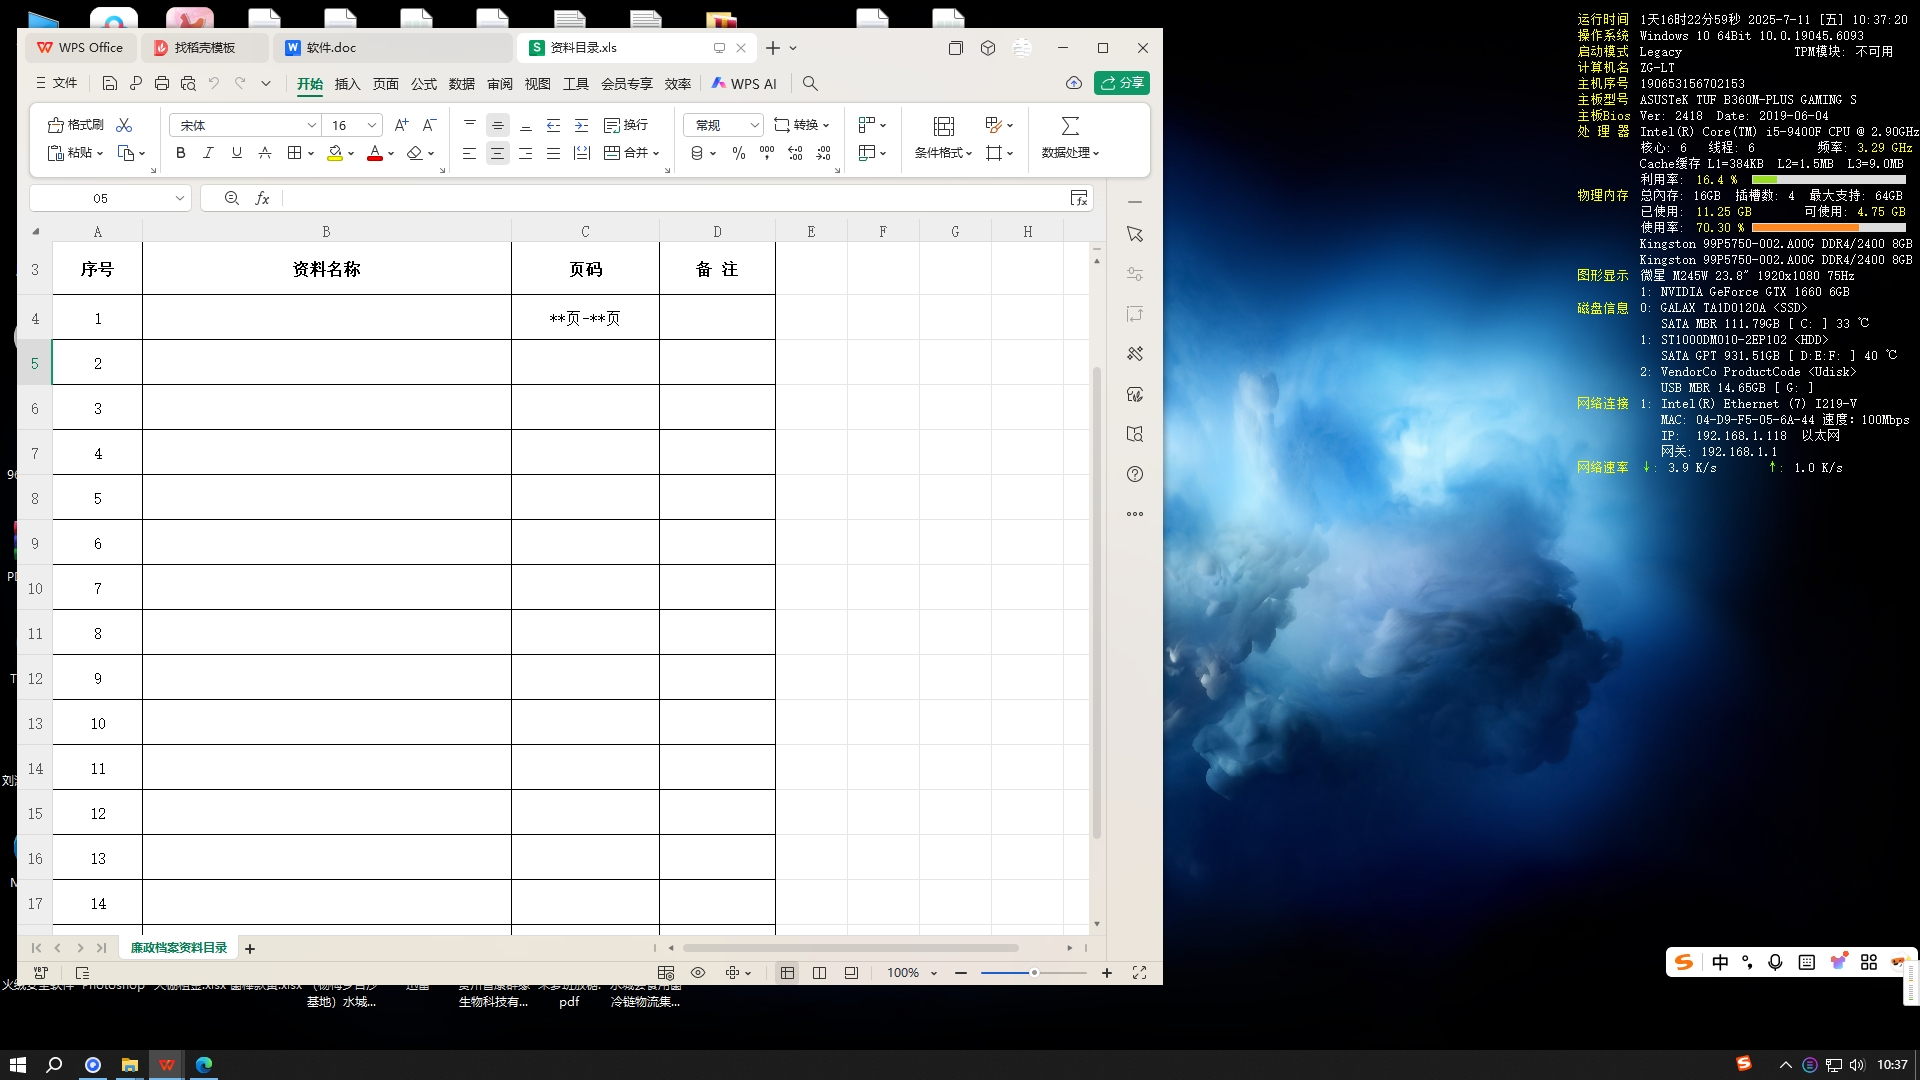
Task: Click in the formula bar input
Action: pos(675,198)
